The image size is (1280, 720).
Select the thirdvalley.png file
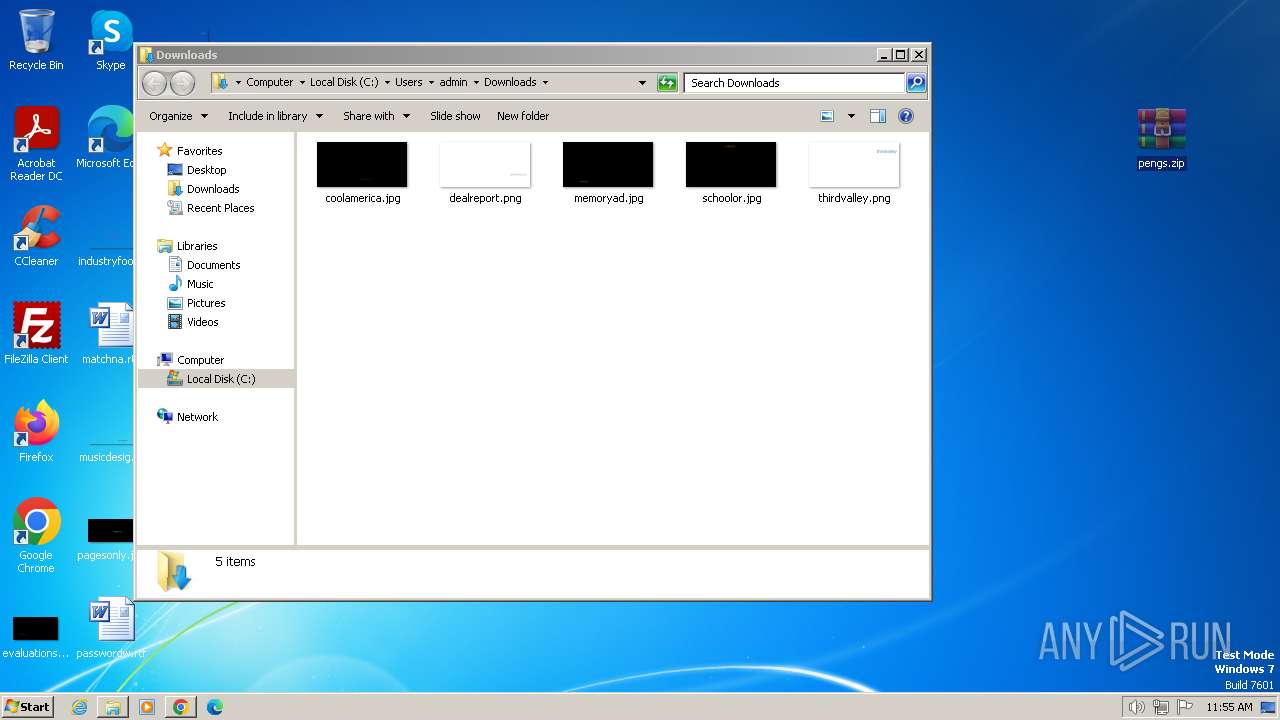(854, 172)
